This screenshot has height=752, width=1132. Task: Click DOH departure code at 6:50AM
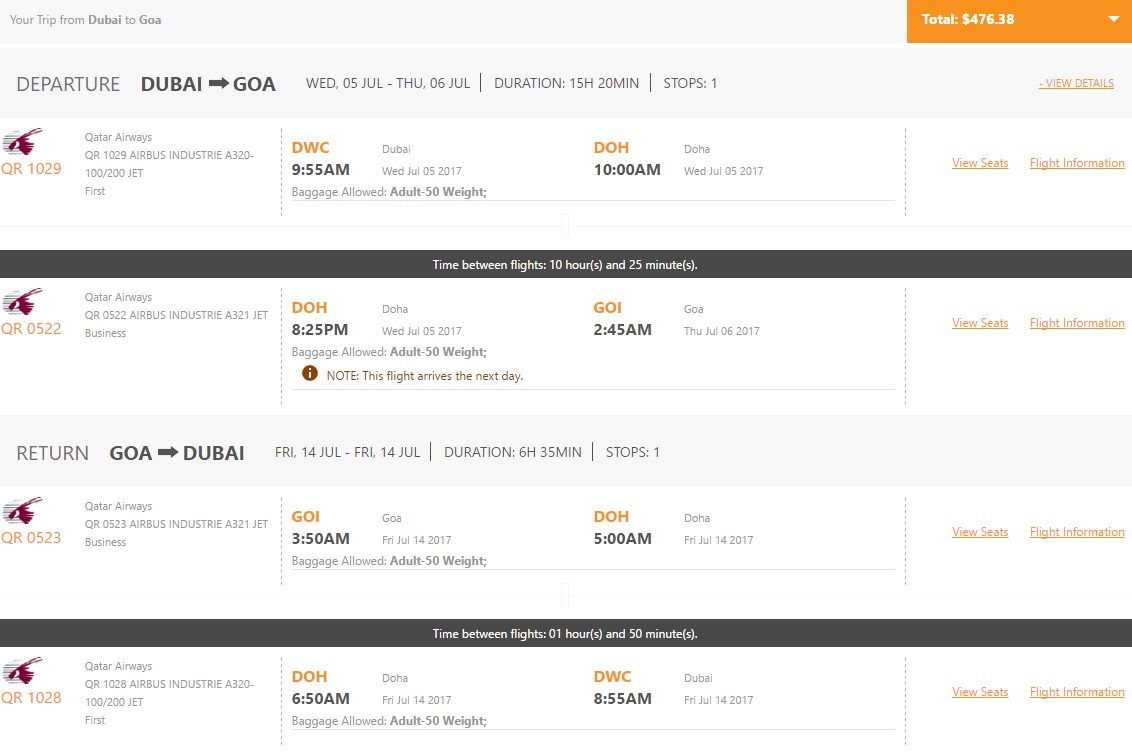tap(309, 677)
